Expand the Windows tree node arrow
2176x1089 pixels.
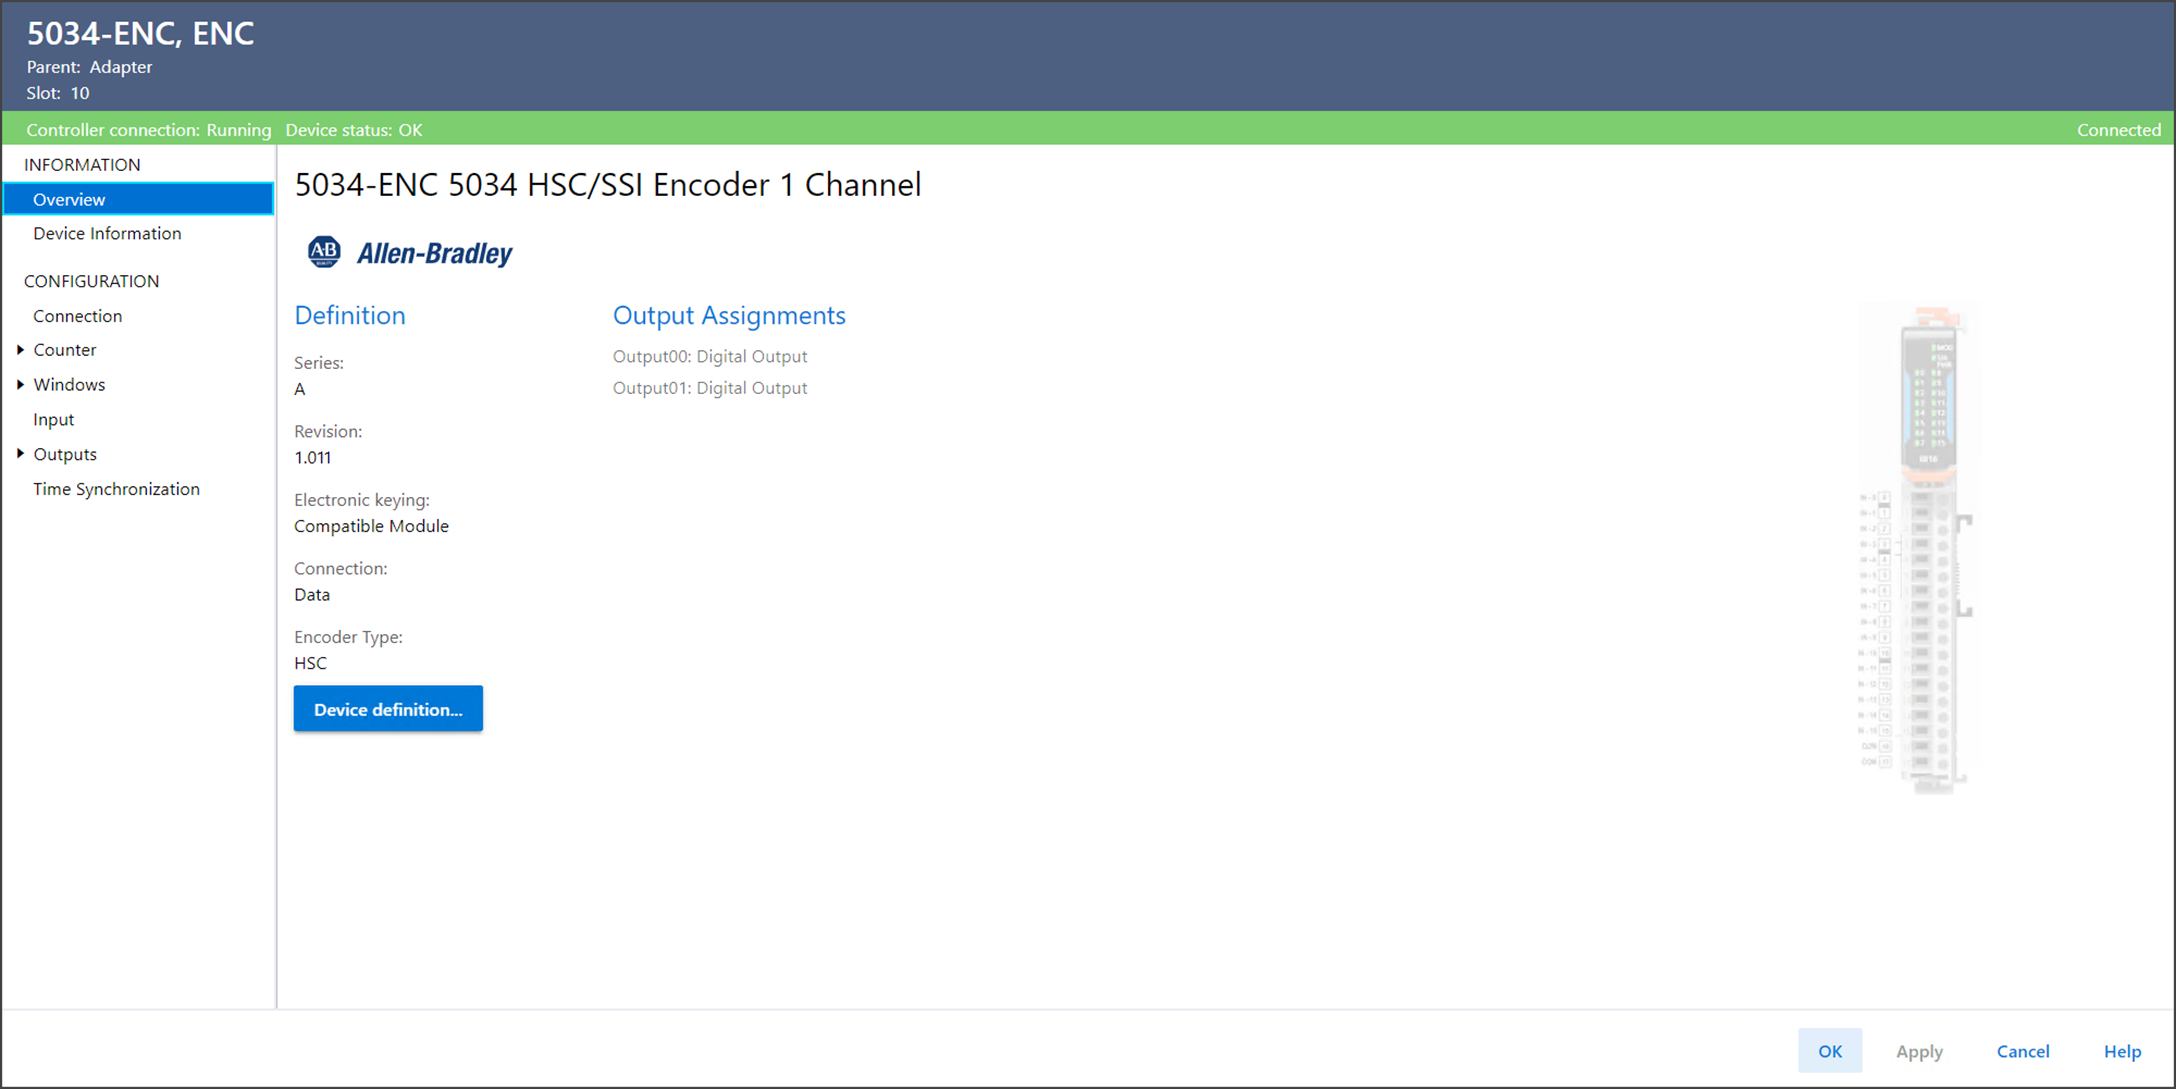(20, 385)
